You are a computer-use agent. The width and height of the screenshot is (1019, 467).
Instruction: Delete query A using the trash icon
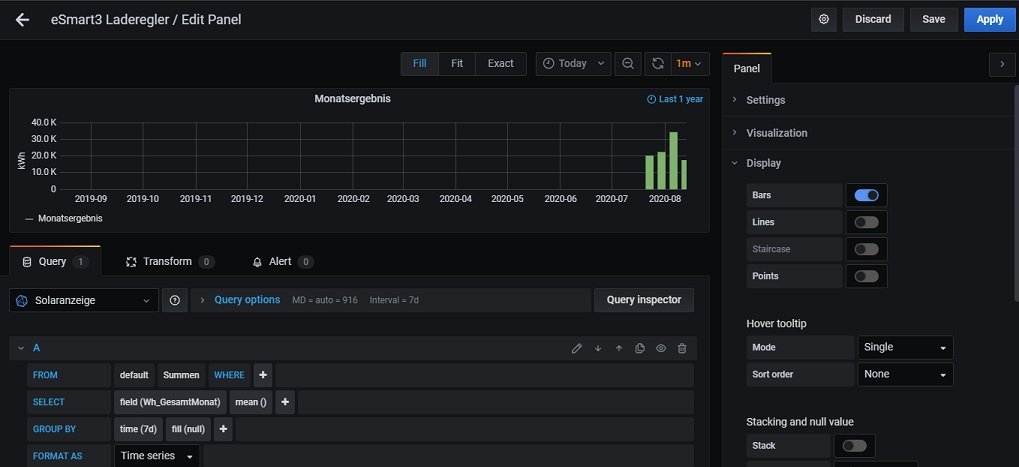(x=682, y=348)
